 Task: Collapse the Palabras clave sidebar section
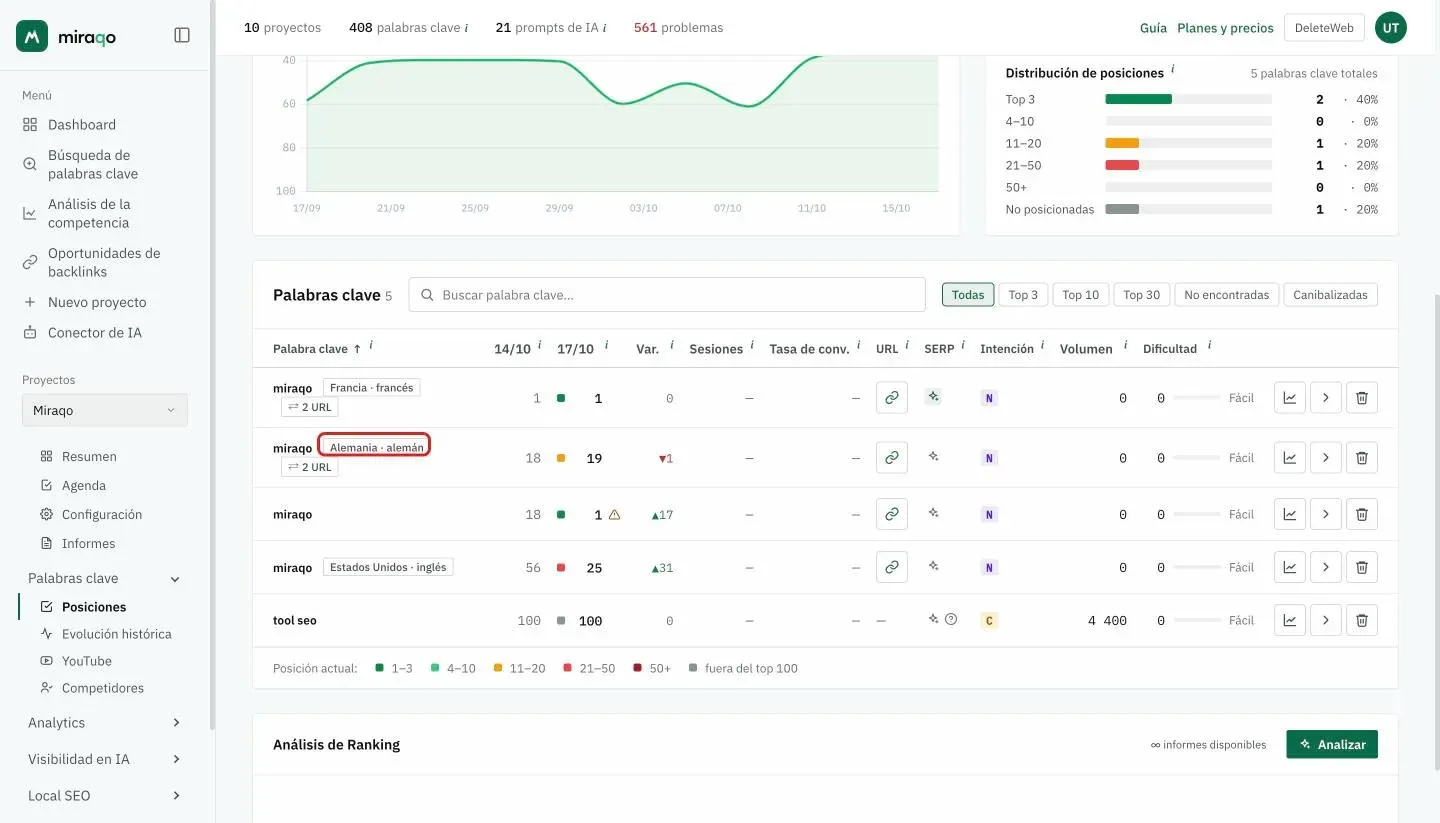pyautogui.click(x=175, y=579)
